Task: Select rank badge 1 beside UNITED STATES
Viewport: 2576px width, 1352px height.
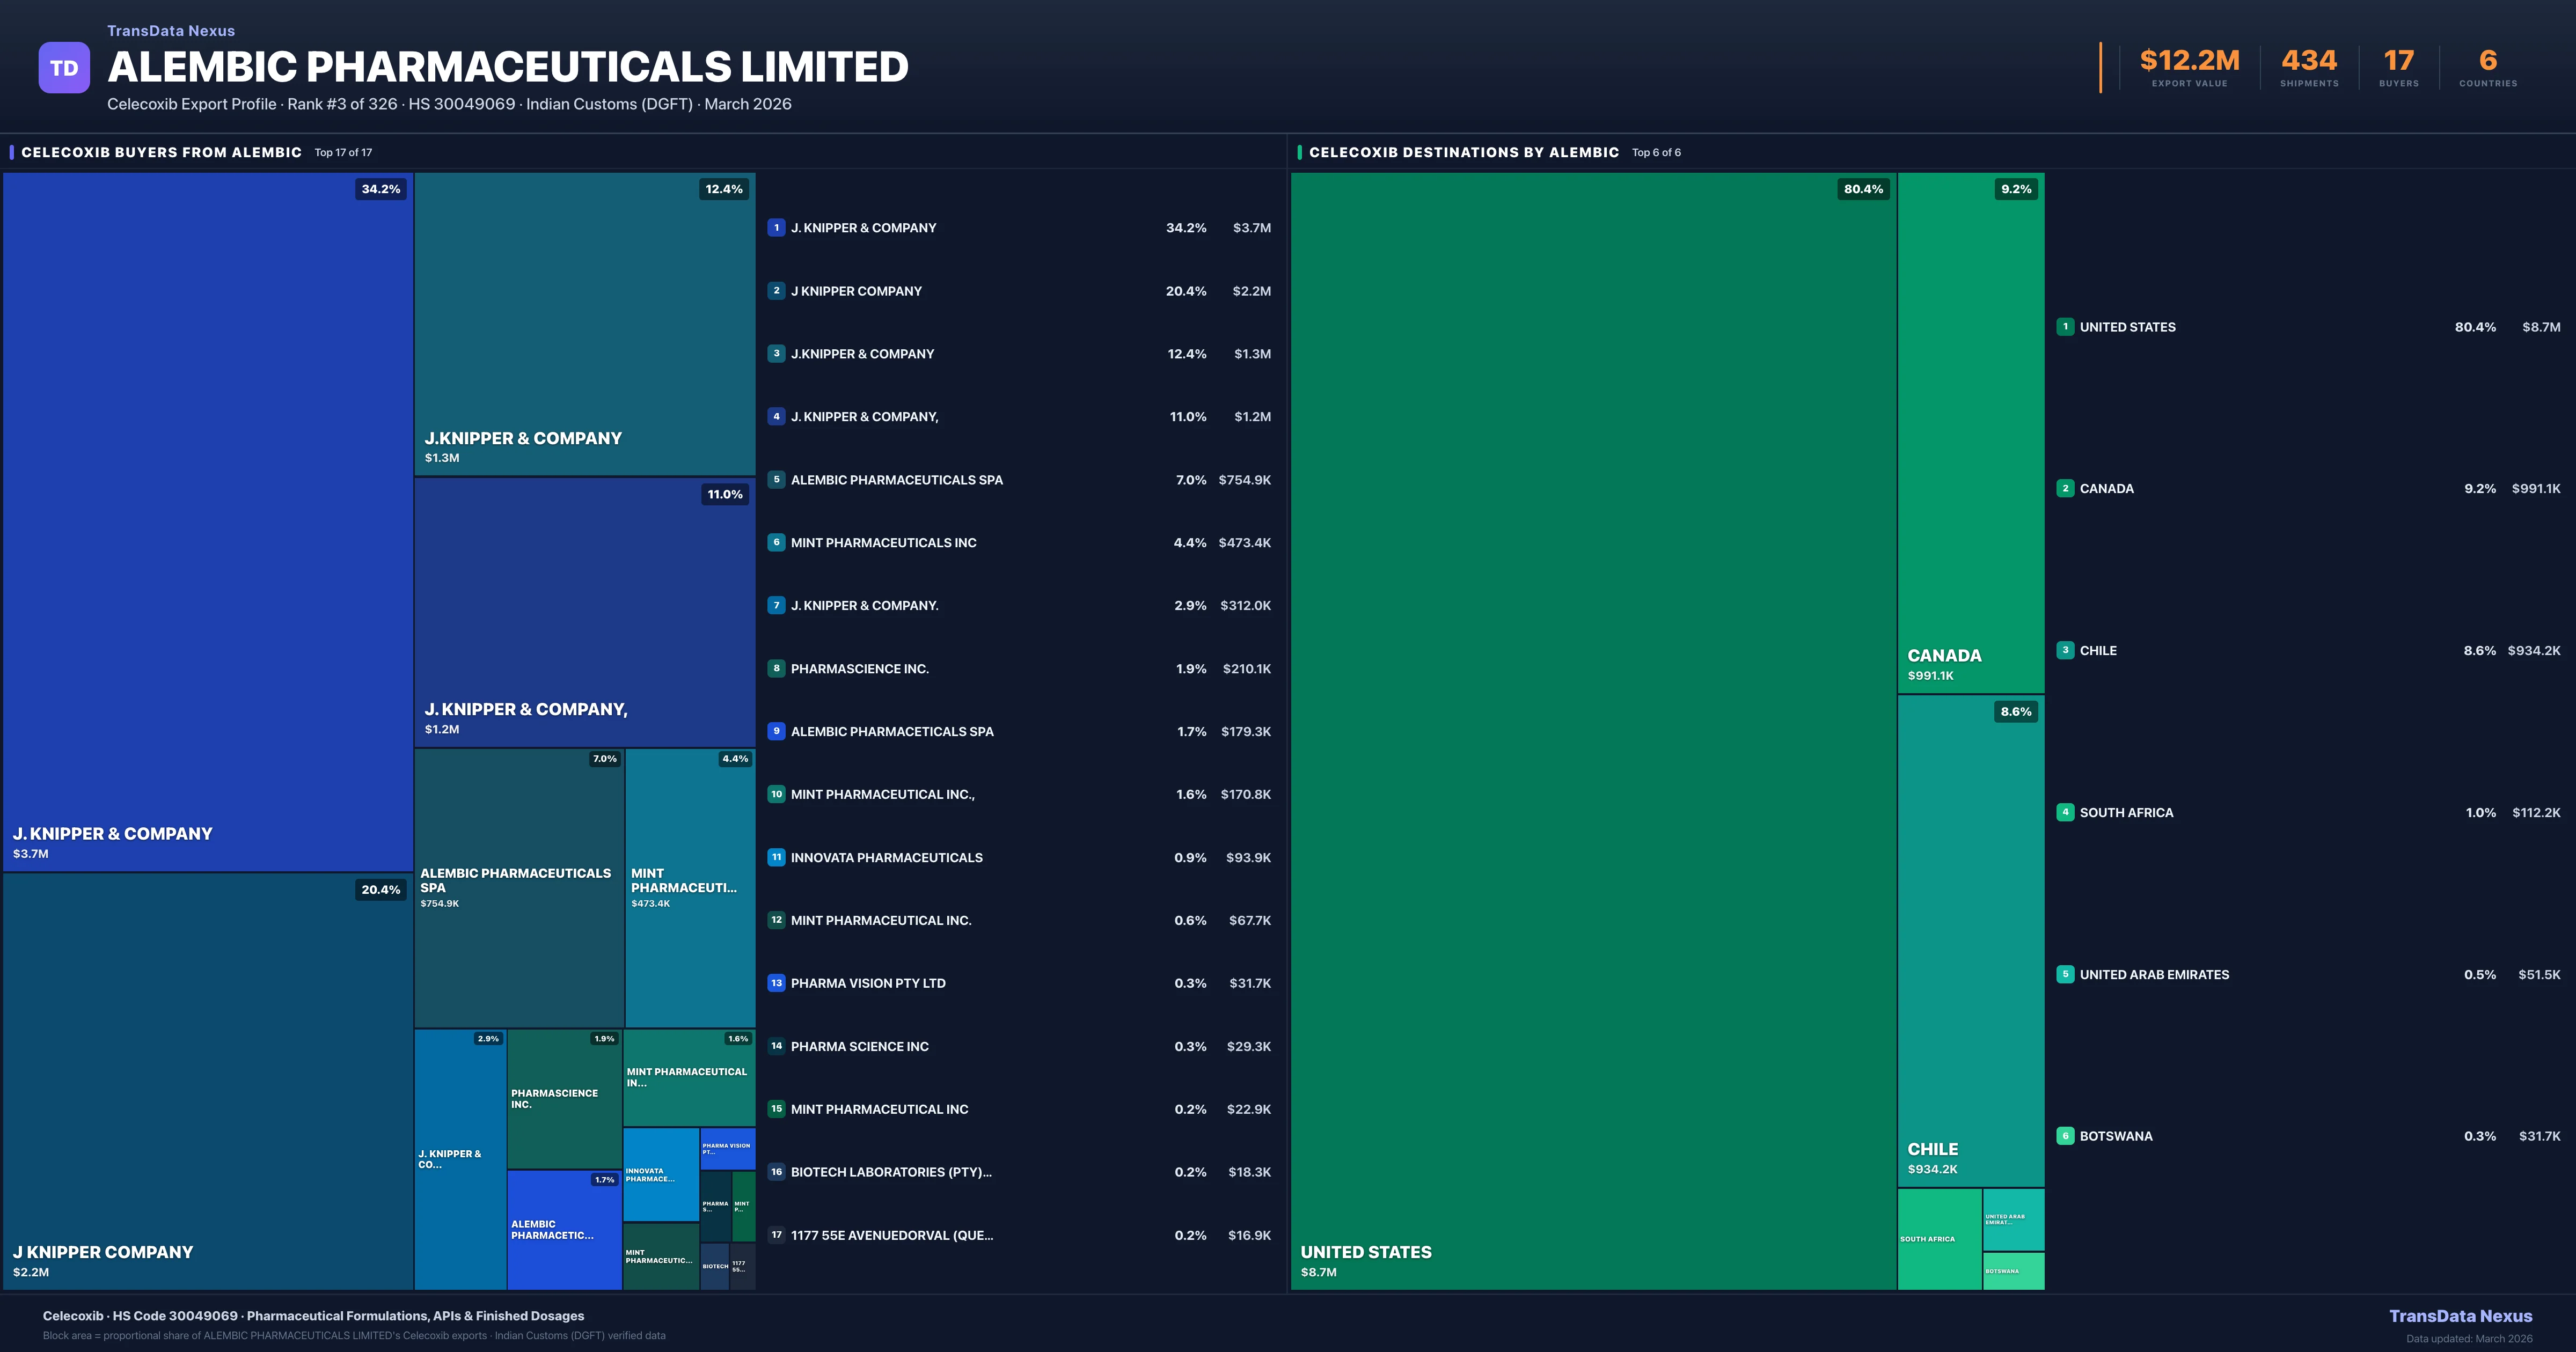Action: click(2066, 326)
